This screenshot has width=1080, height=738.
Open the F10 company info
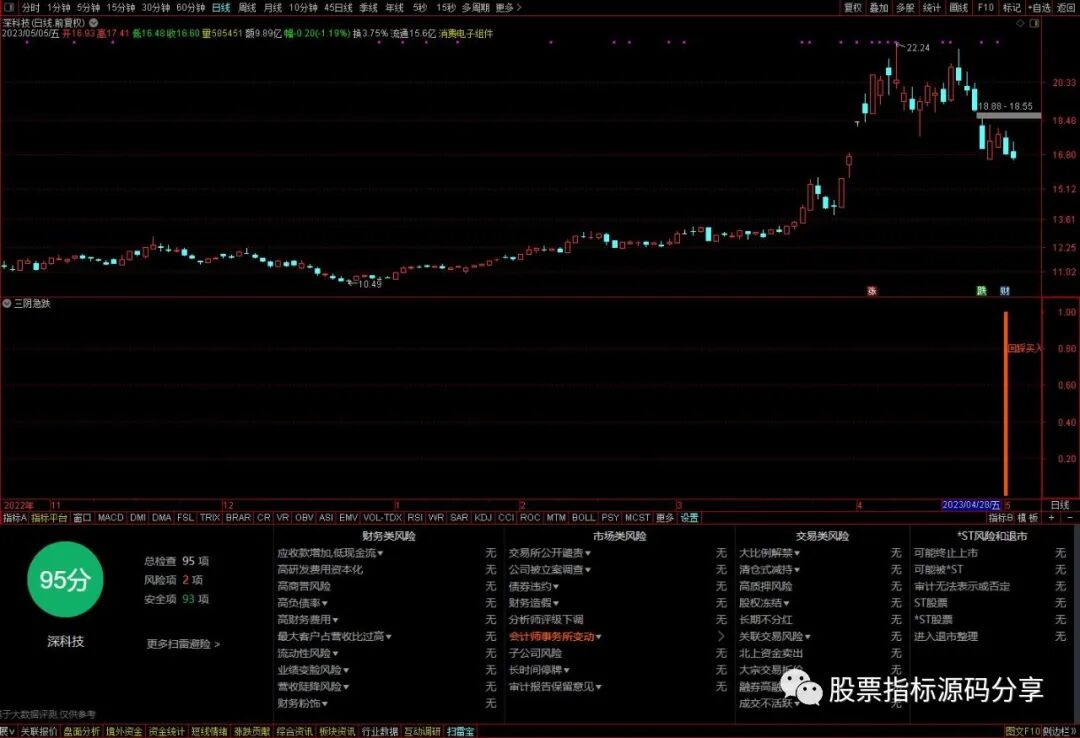coord(986,8)
